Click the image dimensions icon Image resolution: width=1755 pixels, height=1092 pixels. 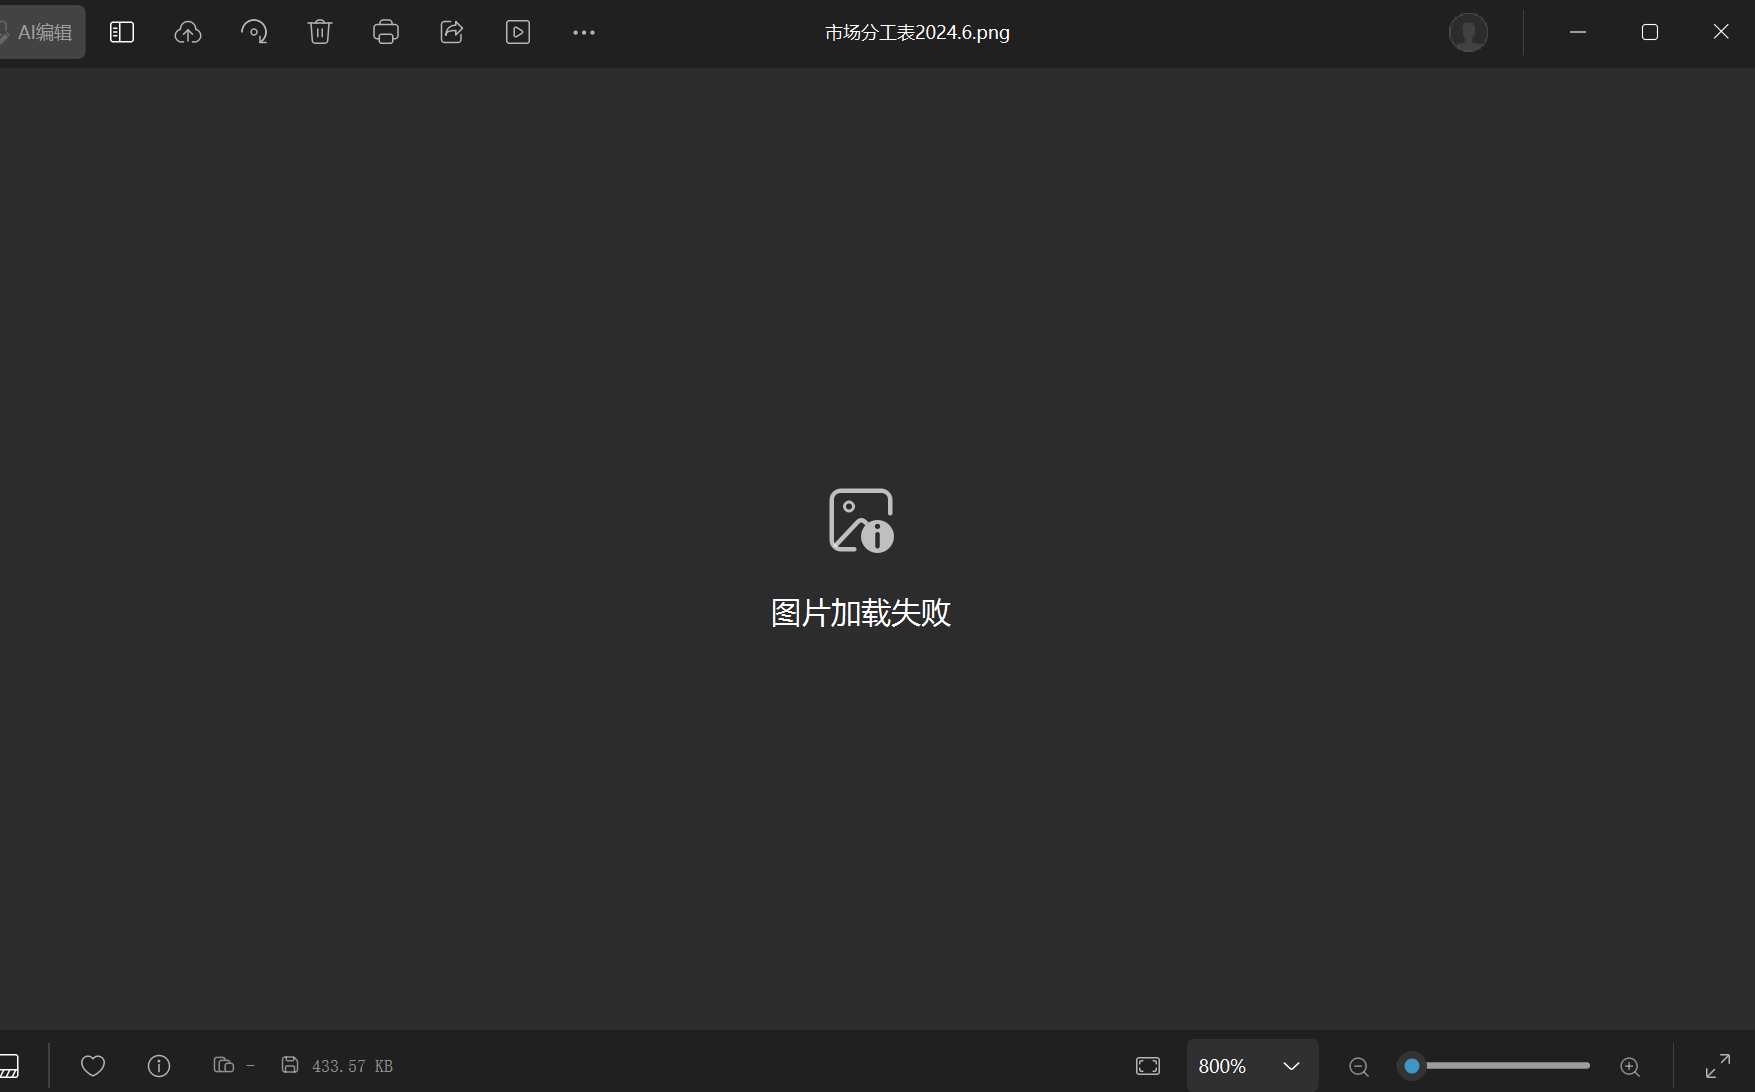[x=224, y=1066]
